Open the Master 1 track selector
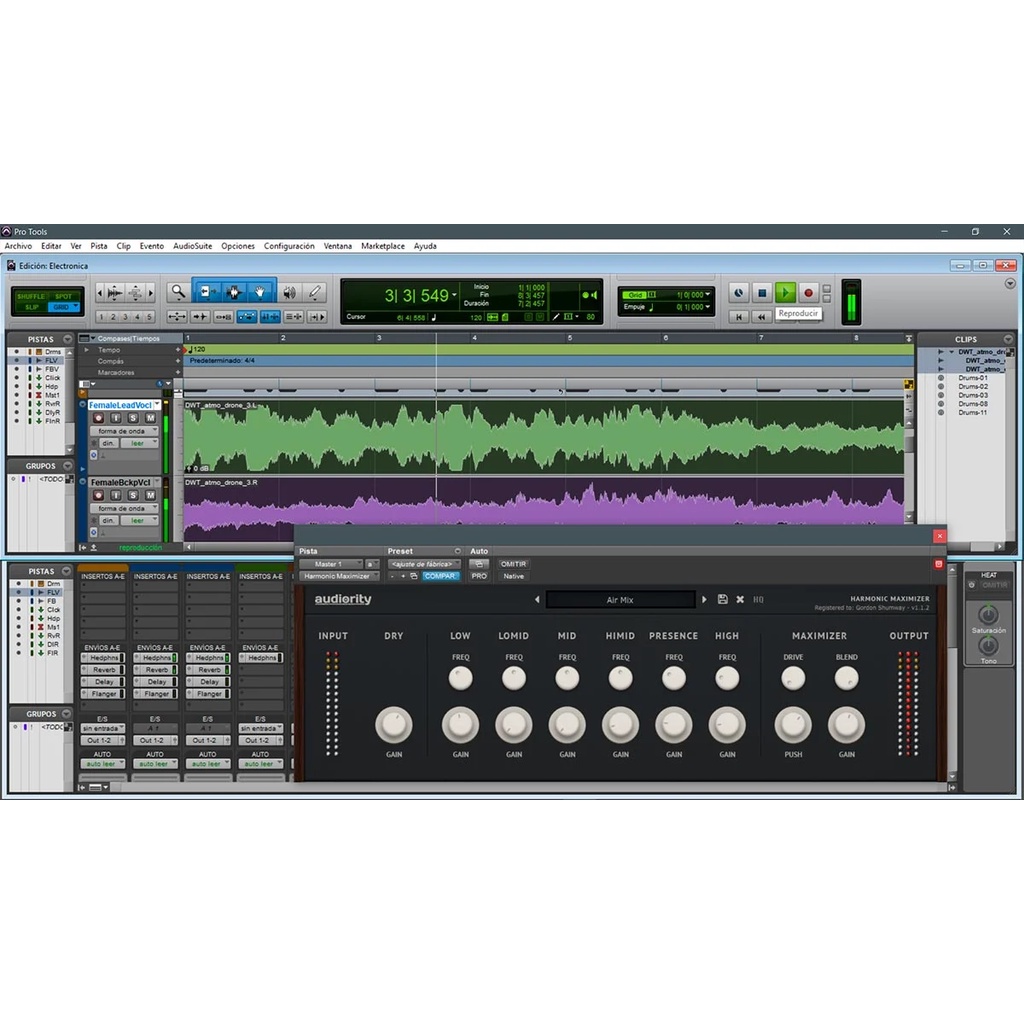Viewport: 1024px width, 1024px height. point(330,564)
